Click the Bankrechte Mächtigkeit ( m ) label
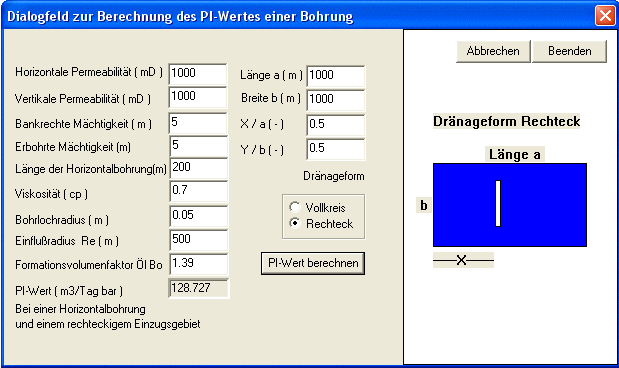 [83, 124]
